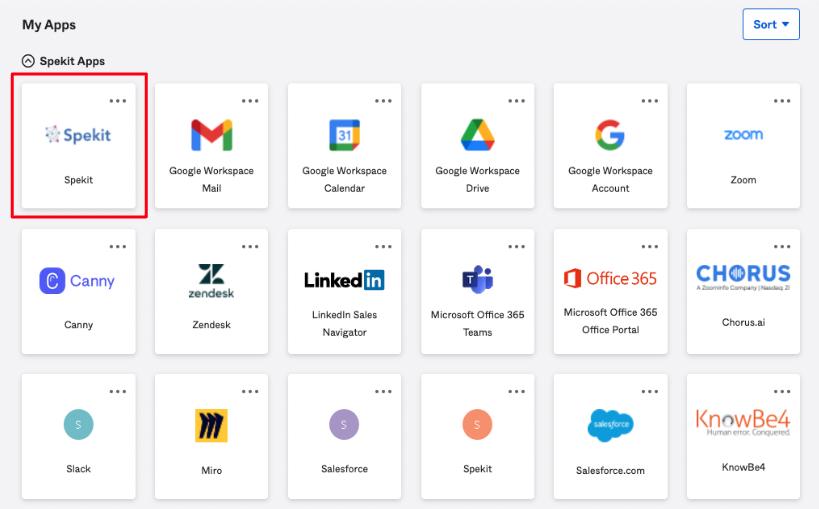
Task: Open the Zendesk tile three-dot menu
Action: pos(250,247)
